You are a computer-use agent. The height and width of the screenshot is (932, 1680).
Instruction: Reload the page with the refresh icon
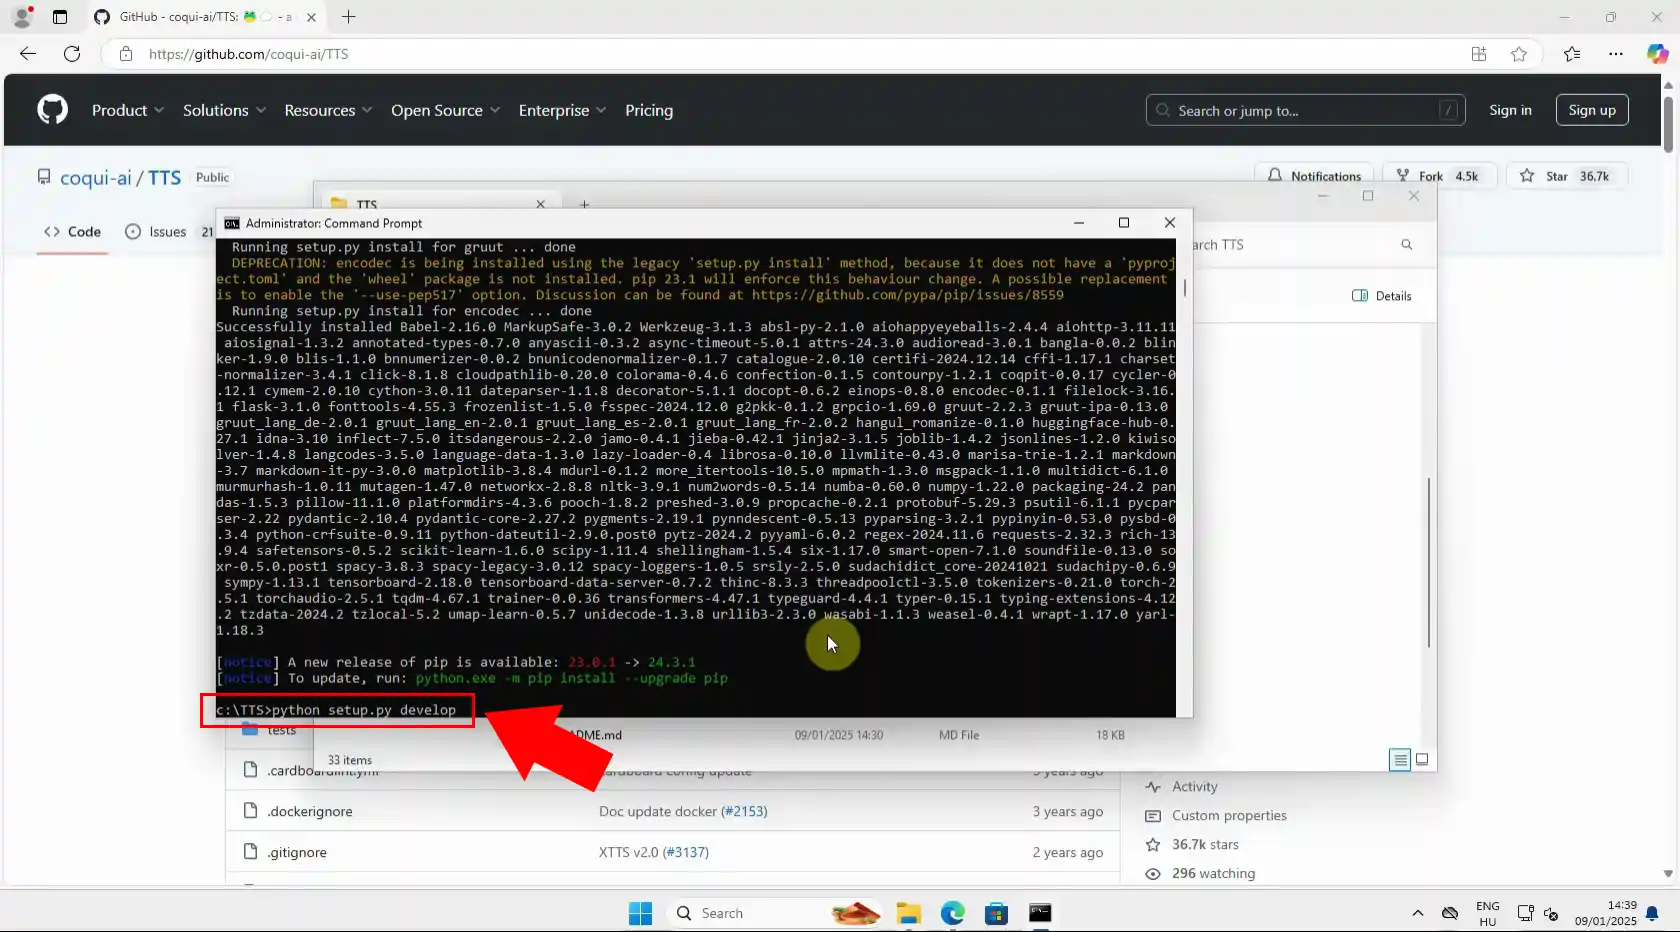click(x=72, y=54)
